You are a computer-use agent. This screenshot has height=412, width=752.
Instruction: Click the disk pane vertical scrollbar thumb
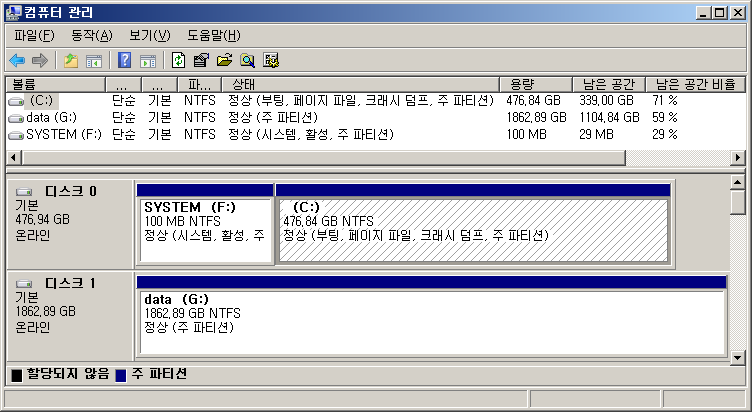[x=738, y=202]
